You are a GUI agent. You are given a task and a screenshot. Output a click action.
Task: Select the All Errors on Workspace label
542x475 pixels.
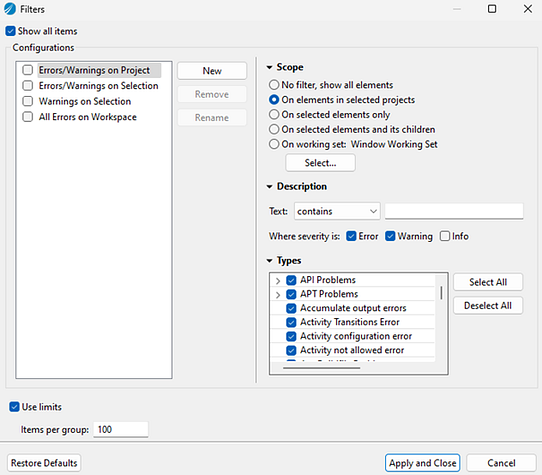88,117
